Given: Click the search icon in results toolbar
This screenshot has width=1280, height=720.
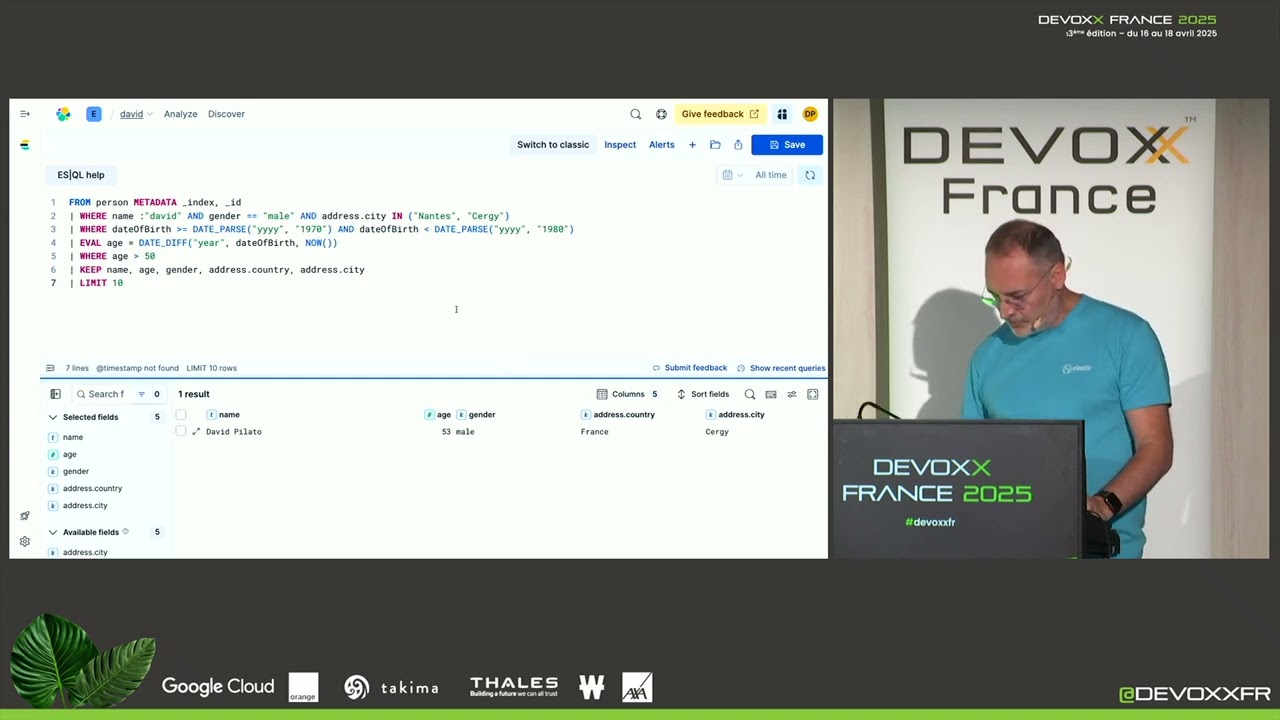Looking at the screenshot, I should (x=750, y=394).
